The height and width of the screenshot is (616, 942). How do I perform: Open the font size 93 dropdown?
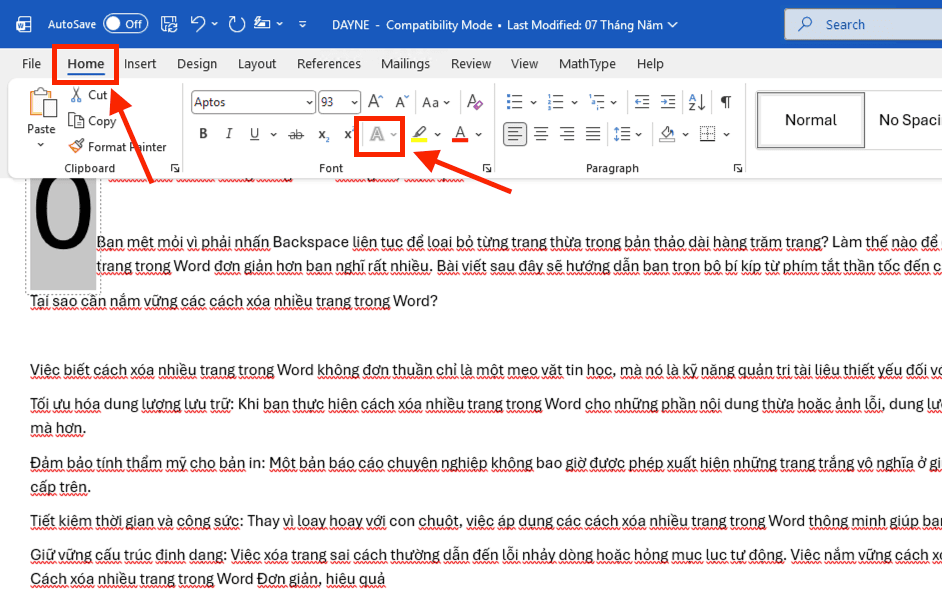(354, 103)
